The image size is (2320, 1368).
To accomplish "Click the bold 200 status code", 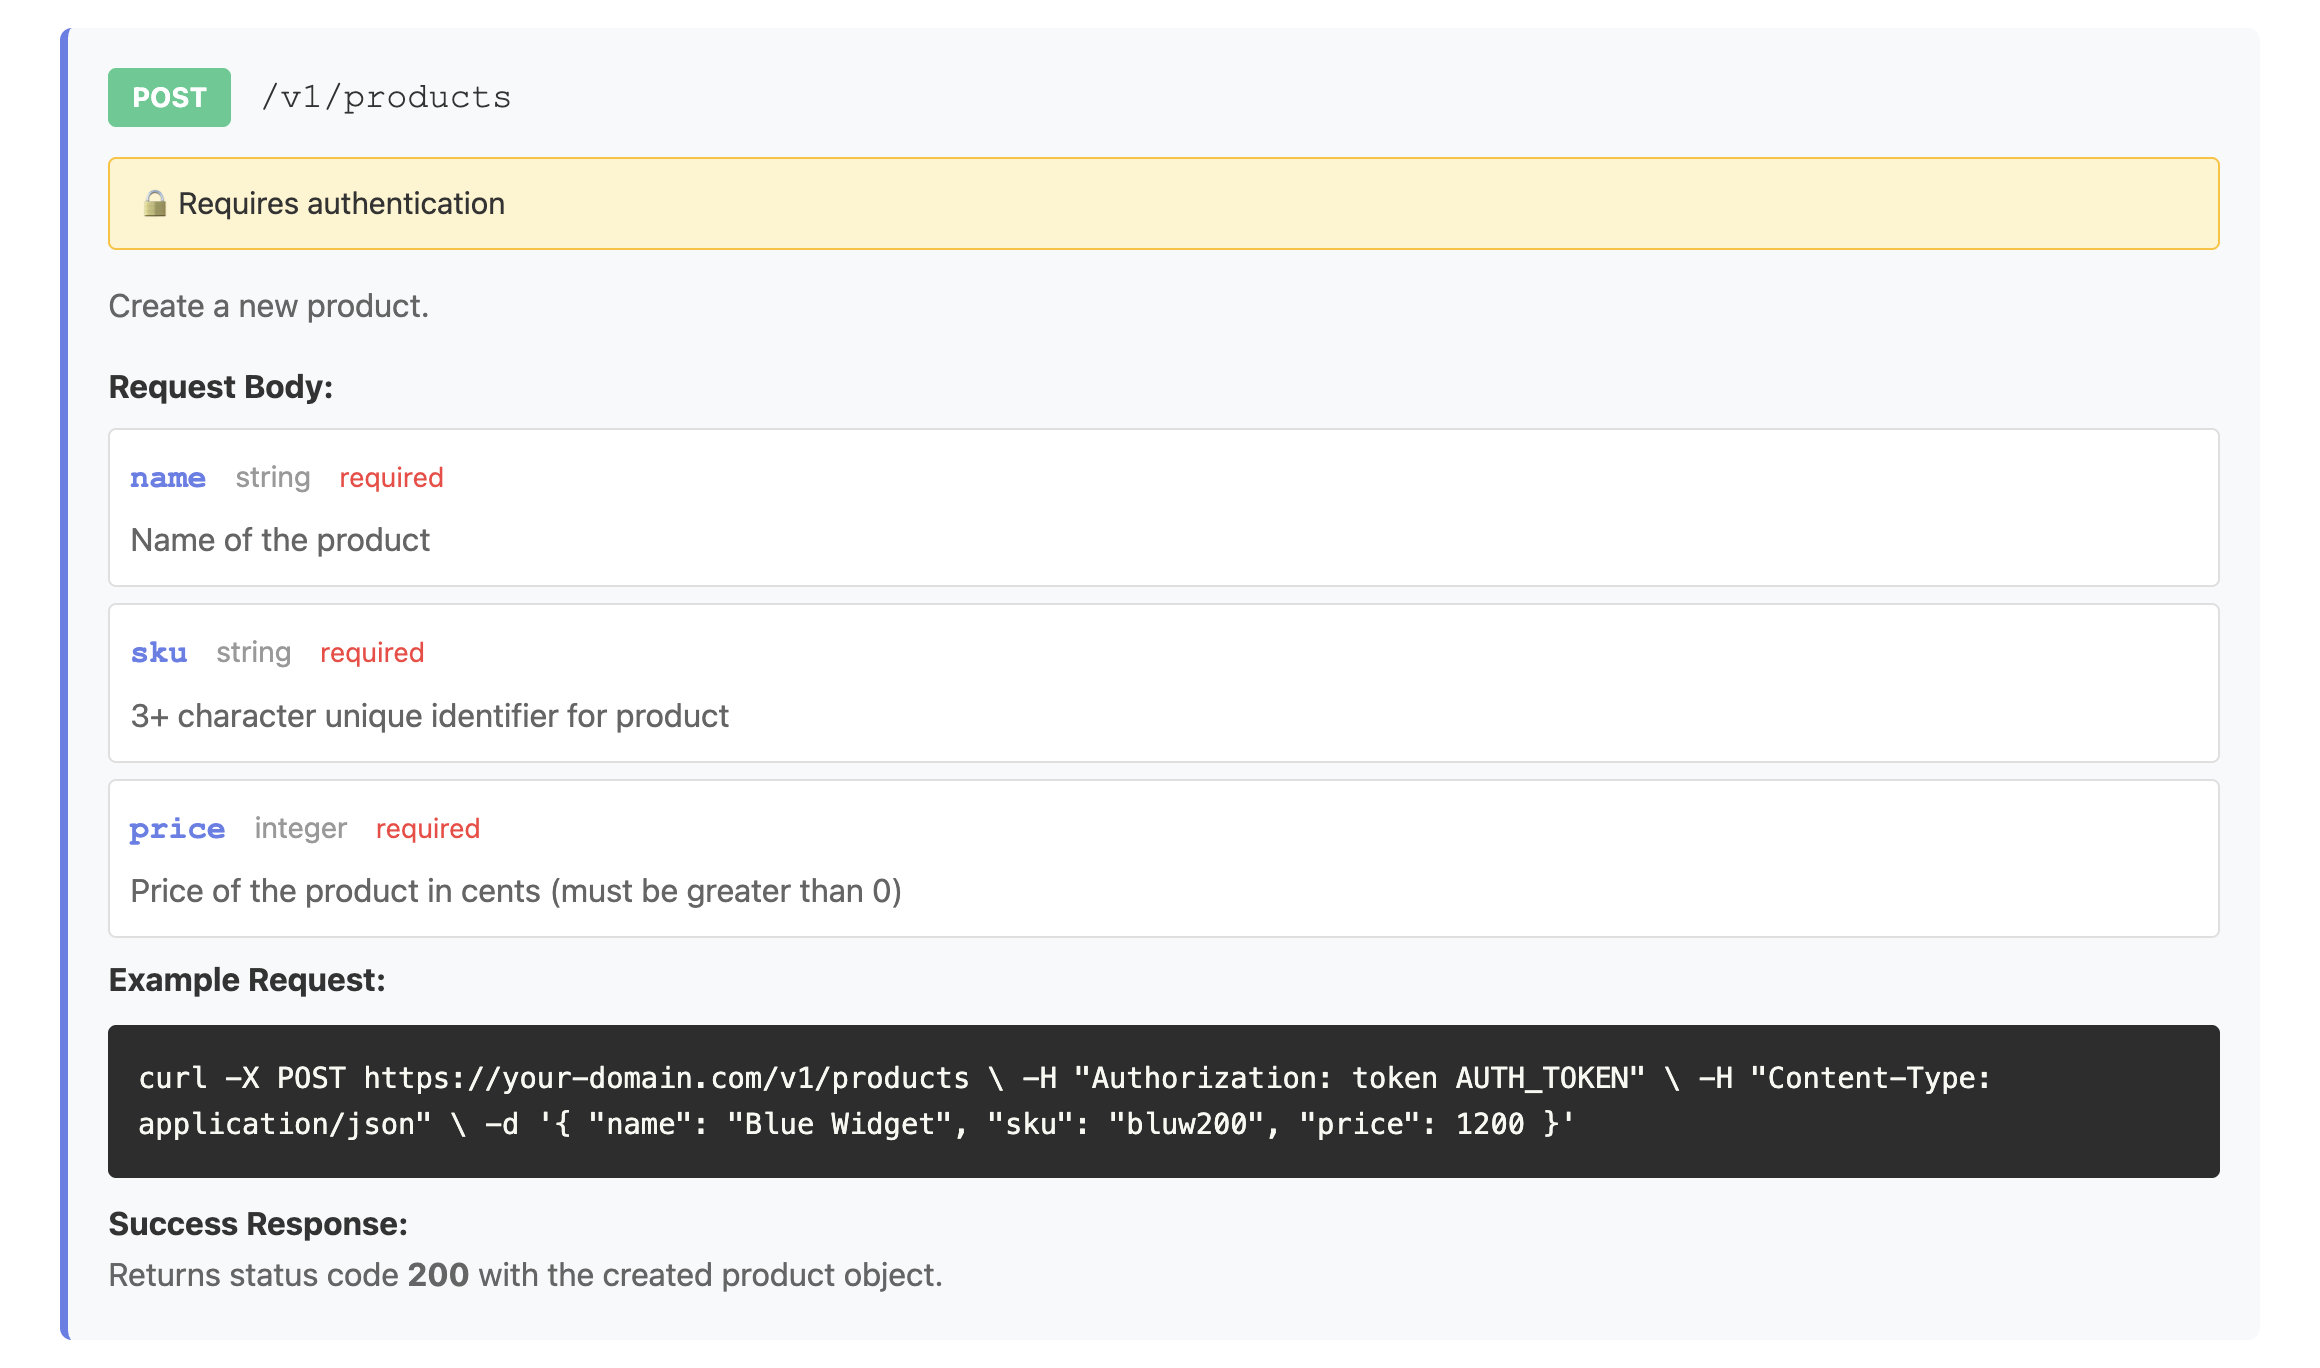I will tap(438, 1275).
